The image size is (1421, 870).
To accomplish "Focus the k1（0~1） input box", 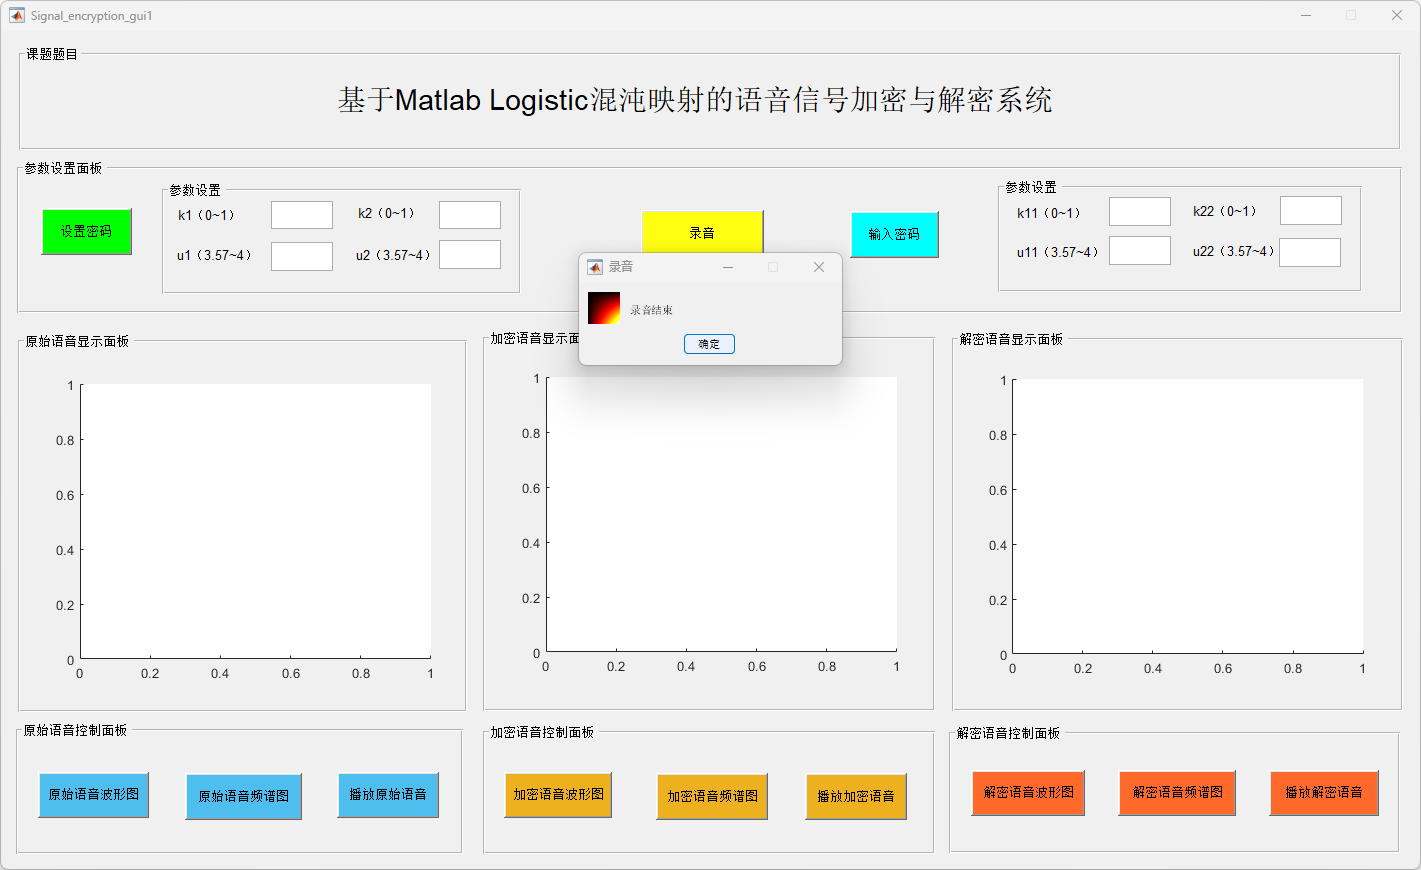I will click(302, 215).
